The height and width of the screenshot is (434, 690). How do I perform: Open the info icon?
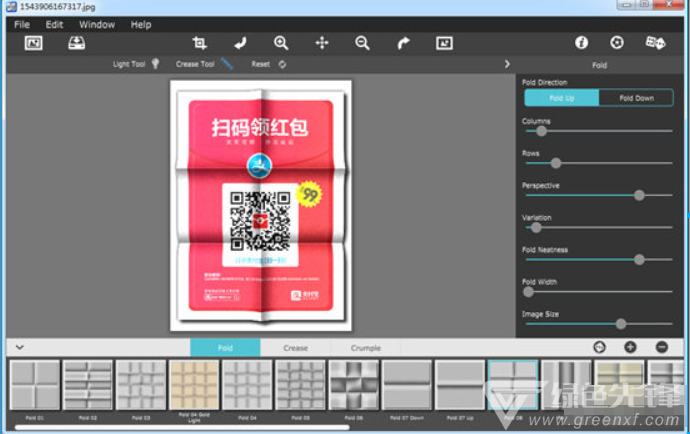(582, 42)
